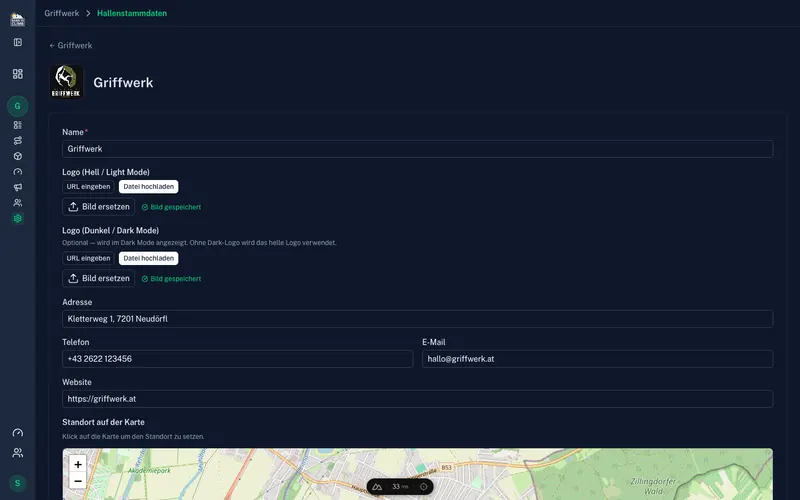This screenshot has width=800, height=500.
Task: Open the S user avatar menu
Action: click(17, 483)
